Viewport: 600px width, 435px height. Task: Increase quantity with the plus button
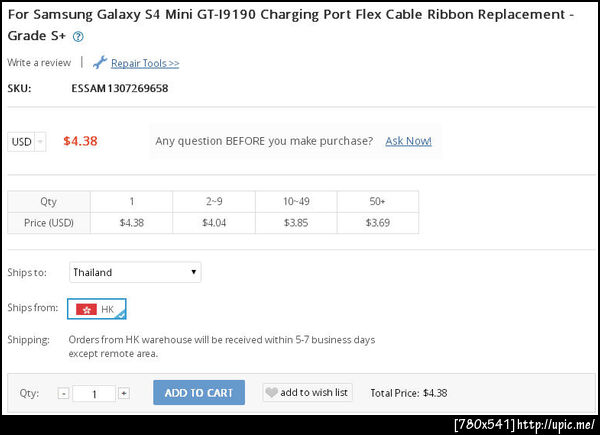(123, 394)
